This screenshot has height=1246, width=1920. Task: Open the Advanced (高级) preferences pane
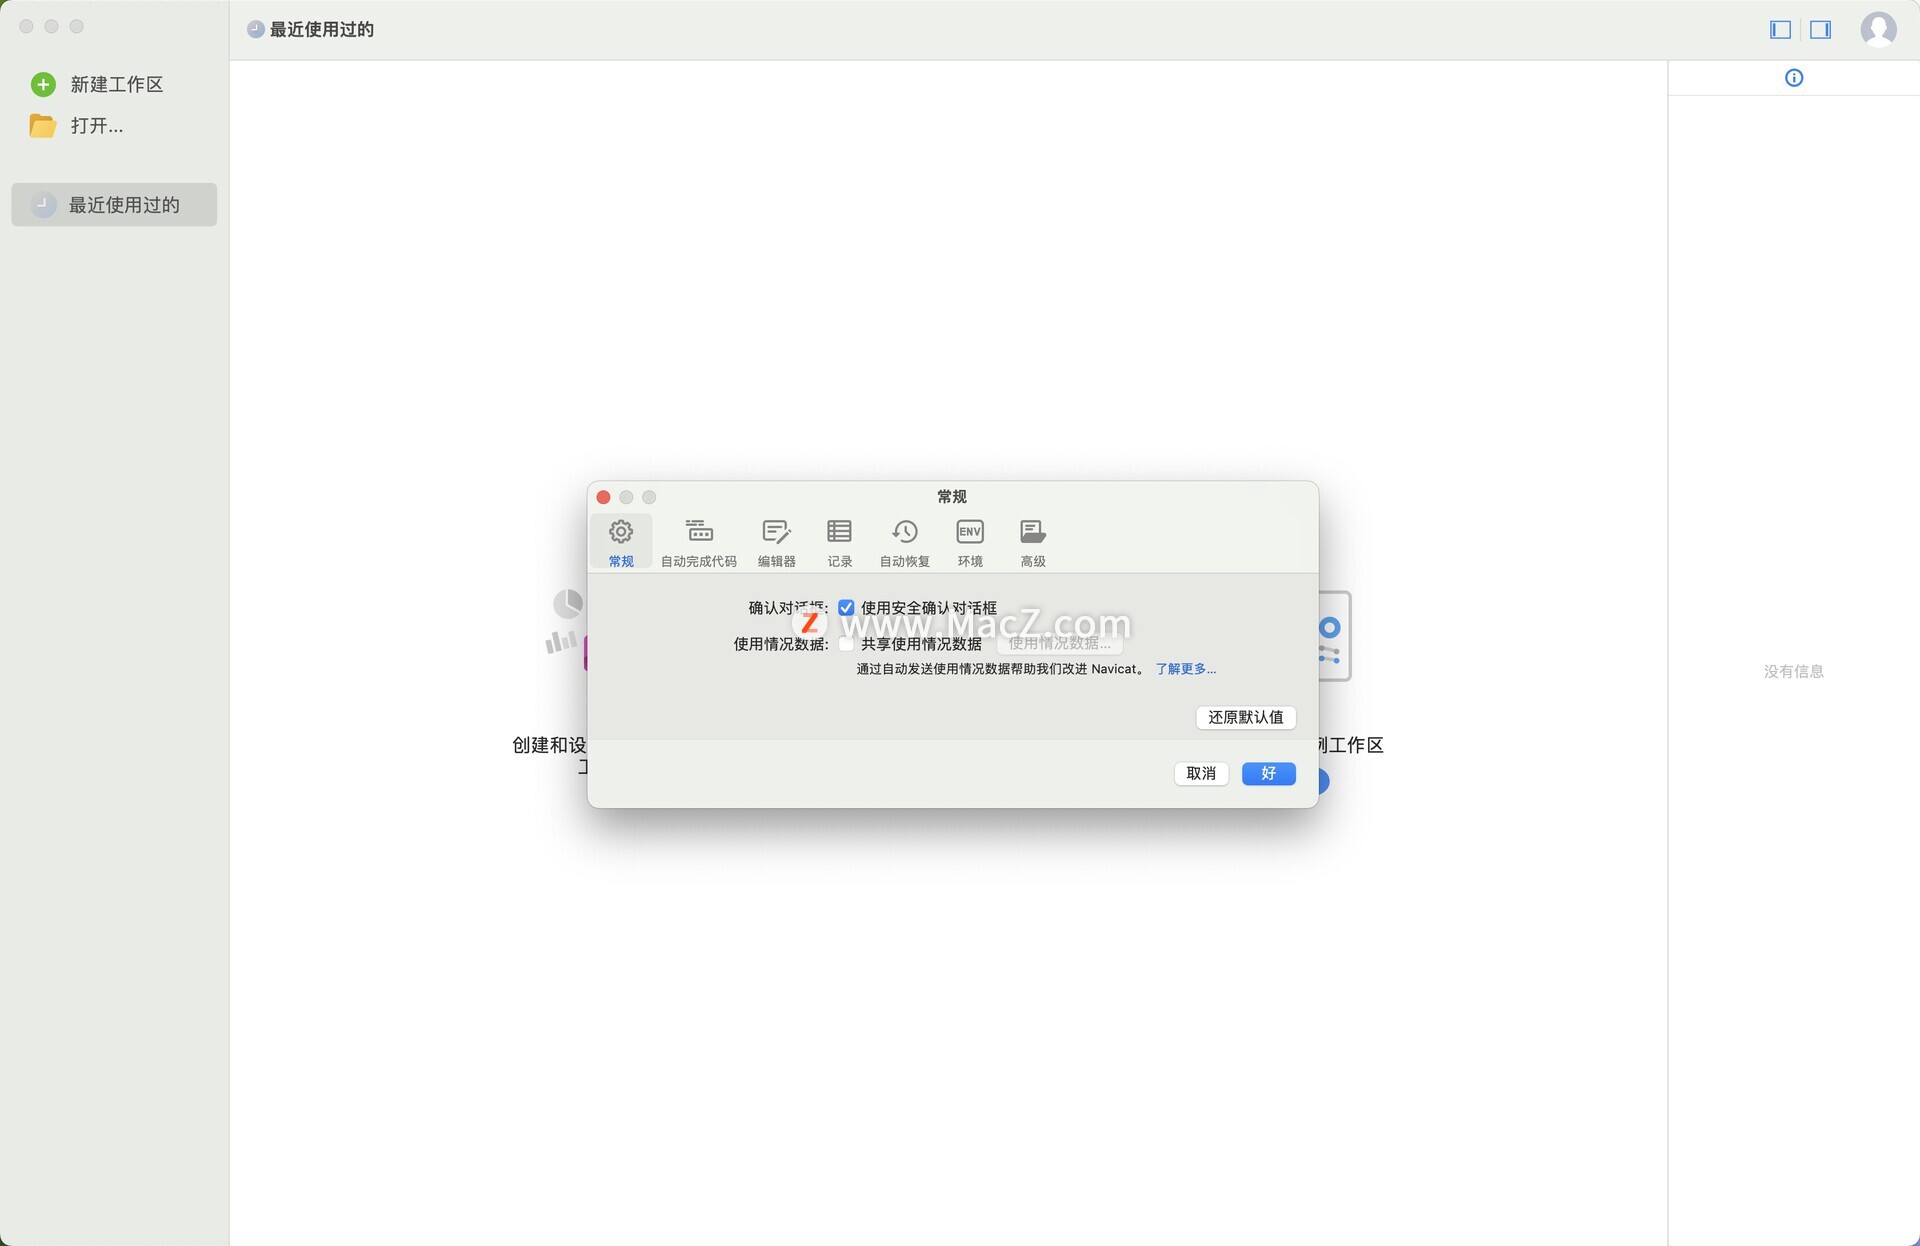(x=1032, y=541)
